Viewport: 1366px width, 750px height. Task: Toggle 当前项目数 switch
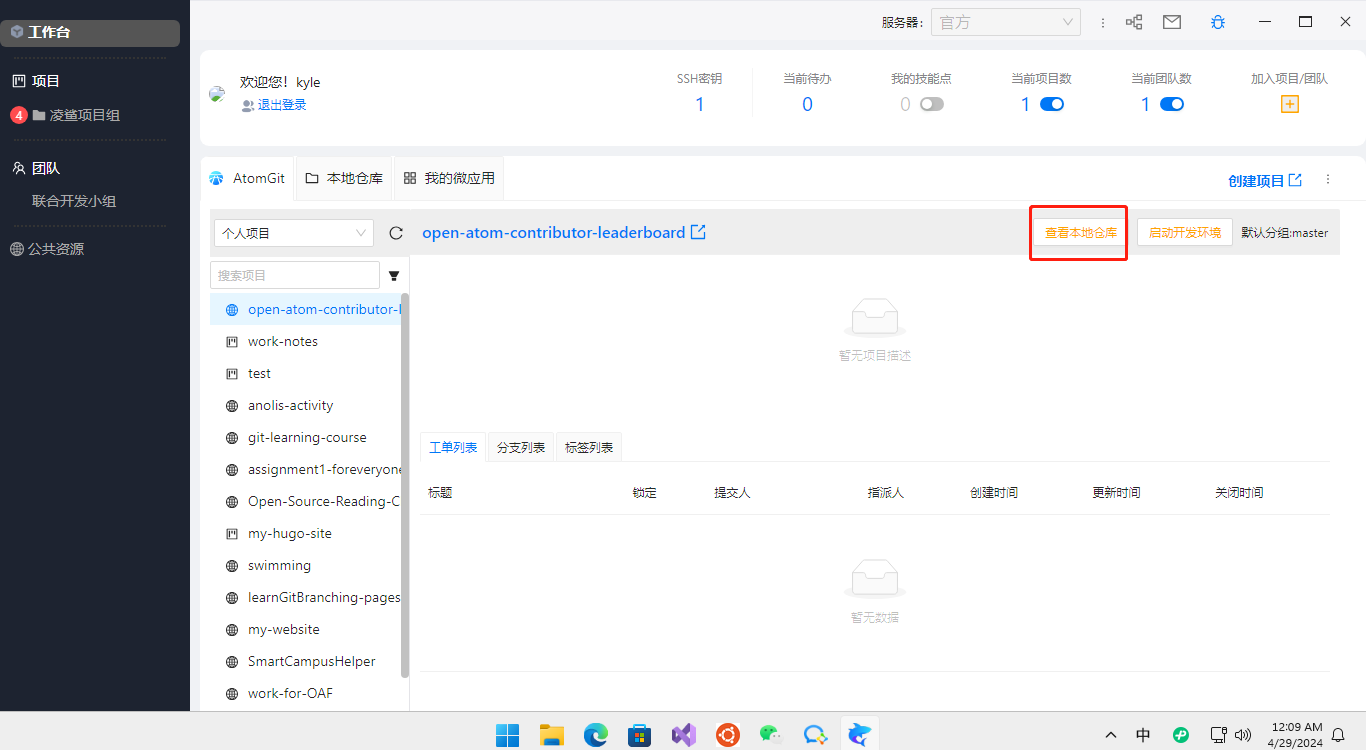1052,104
